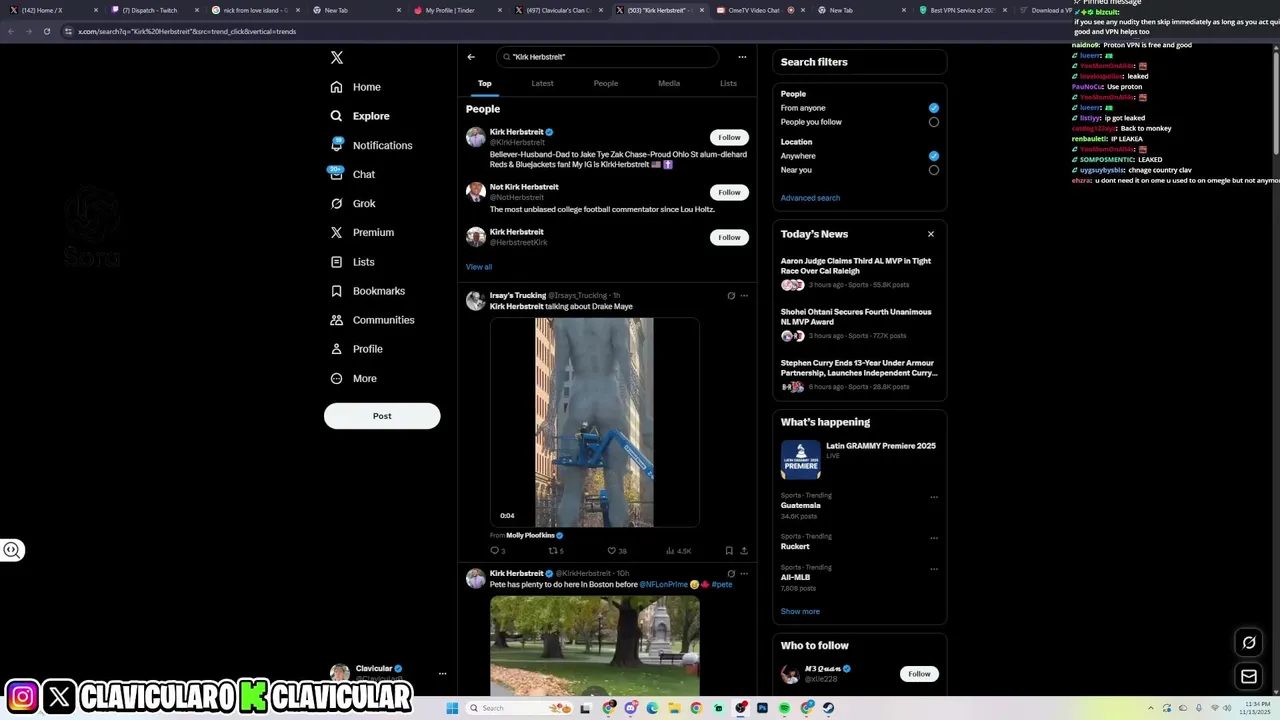Screen dimensions: 1280x720
Task: Click the Post button
Action: [382, 416]
